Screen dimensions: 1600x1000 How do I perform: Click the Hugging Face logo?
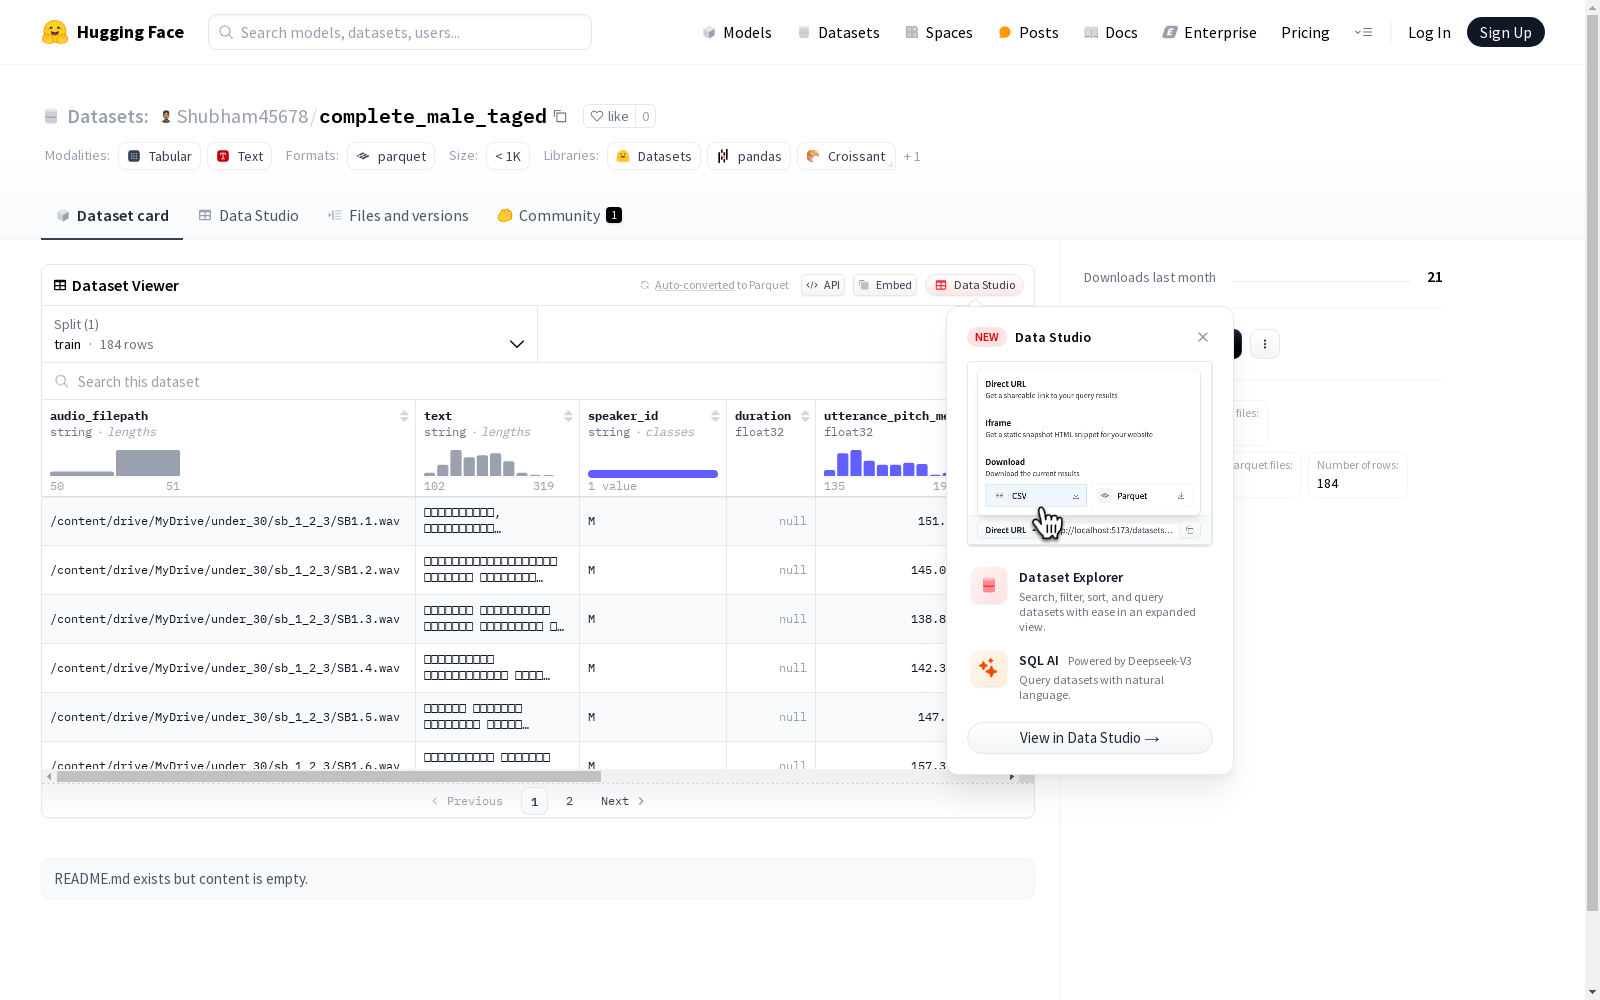click(113, 32)
